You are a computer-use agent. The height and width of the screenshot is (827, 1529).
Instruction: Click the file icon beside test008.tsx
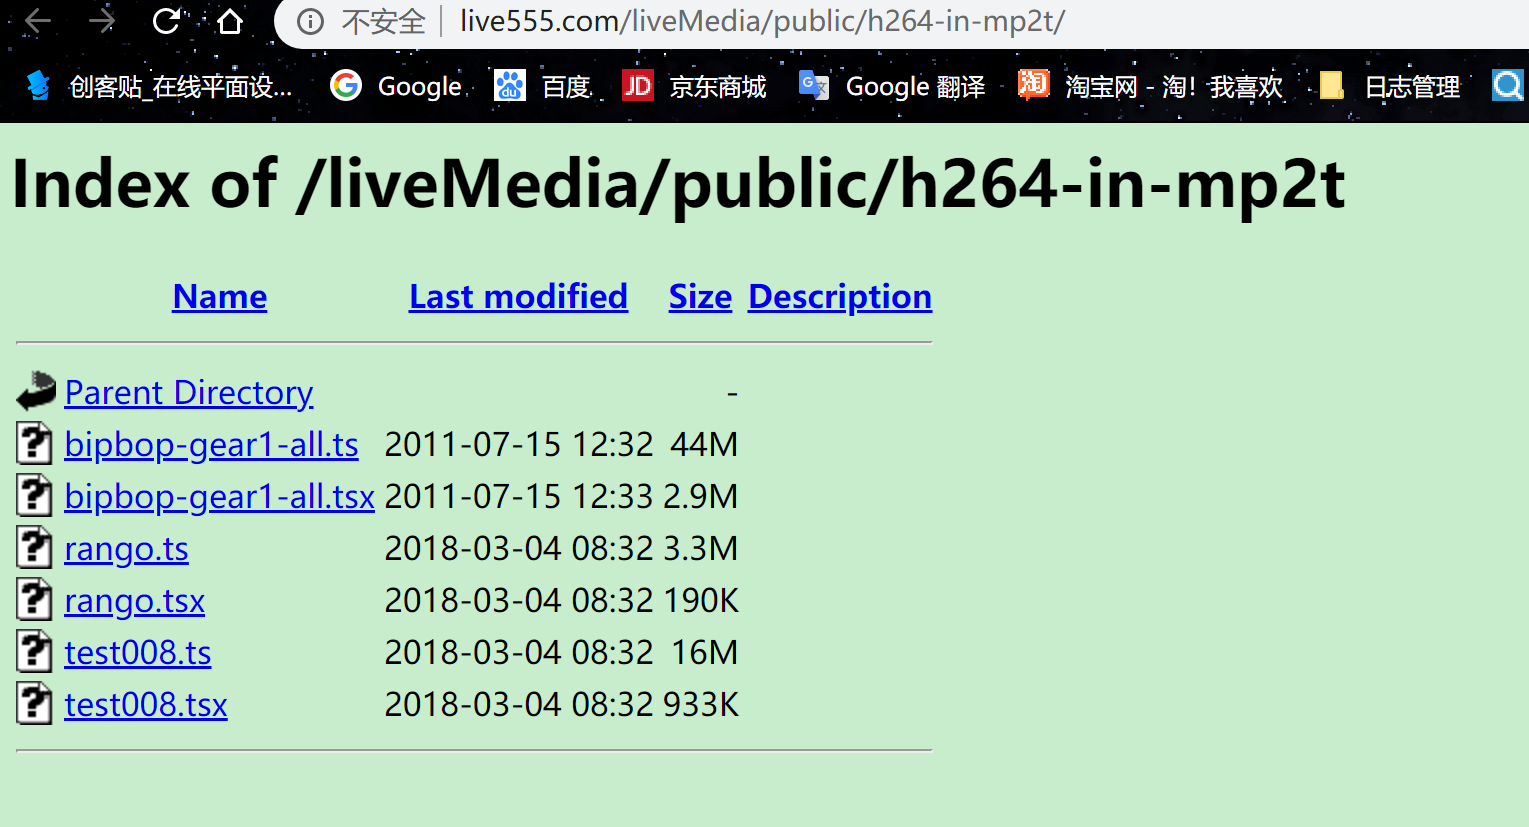33,703
